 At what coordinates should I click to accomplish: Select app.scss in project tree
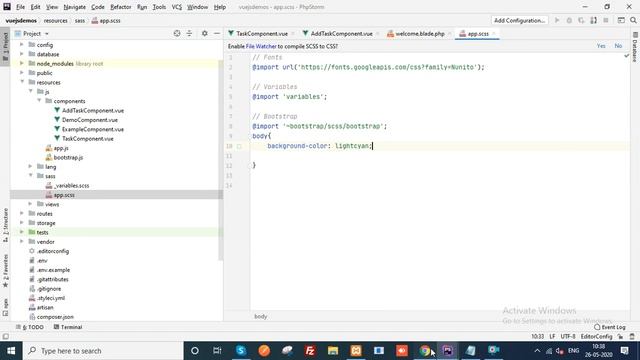pos(64,195)
